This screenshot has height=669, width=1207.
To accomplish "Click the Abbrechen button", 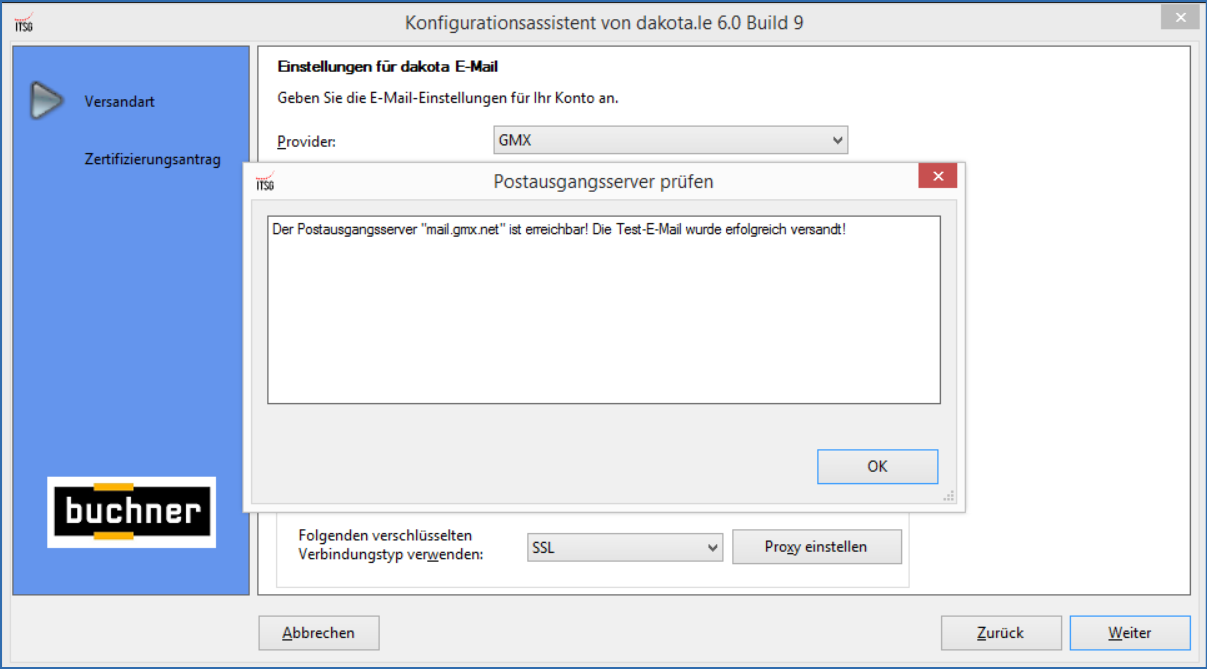I will 319,633.
